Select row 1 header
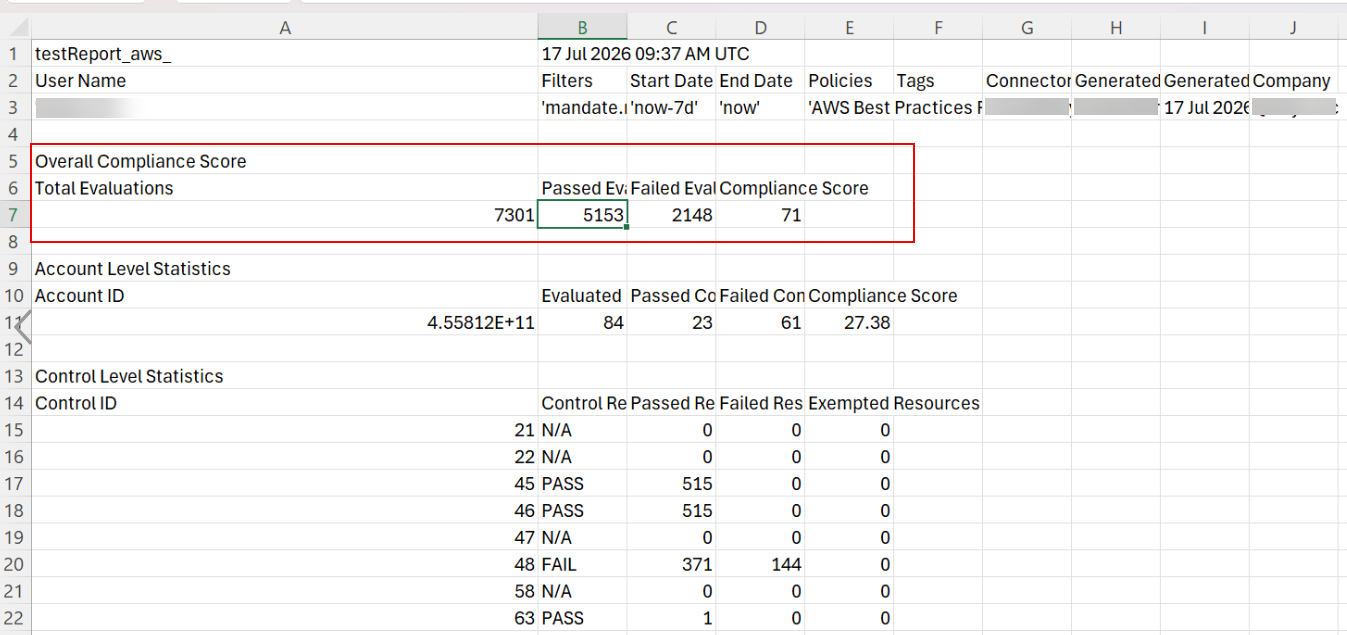Screen dimensions: 1347x635 point(15,54)
